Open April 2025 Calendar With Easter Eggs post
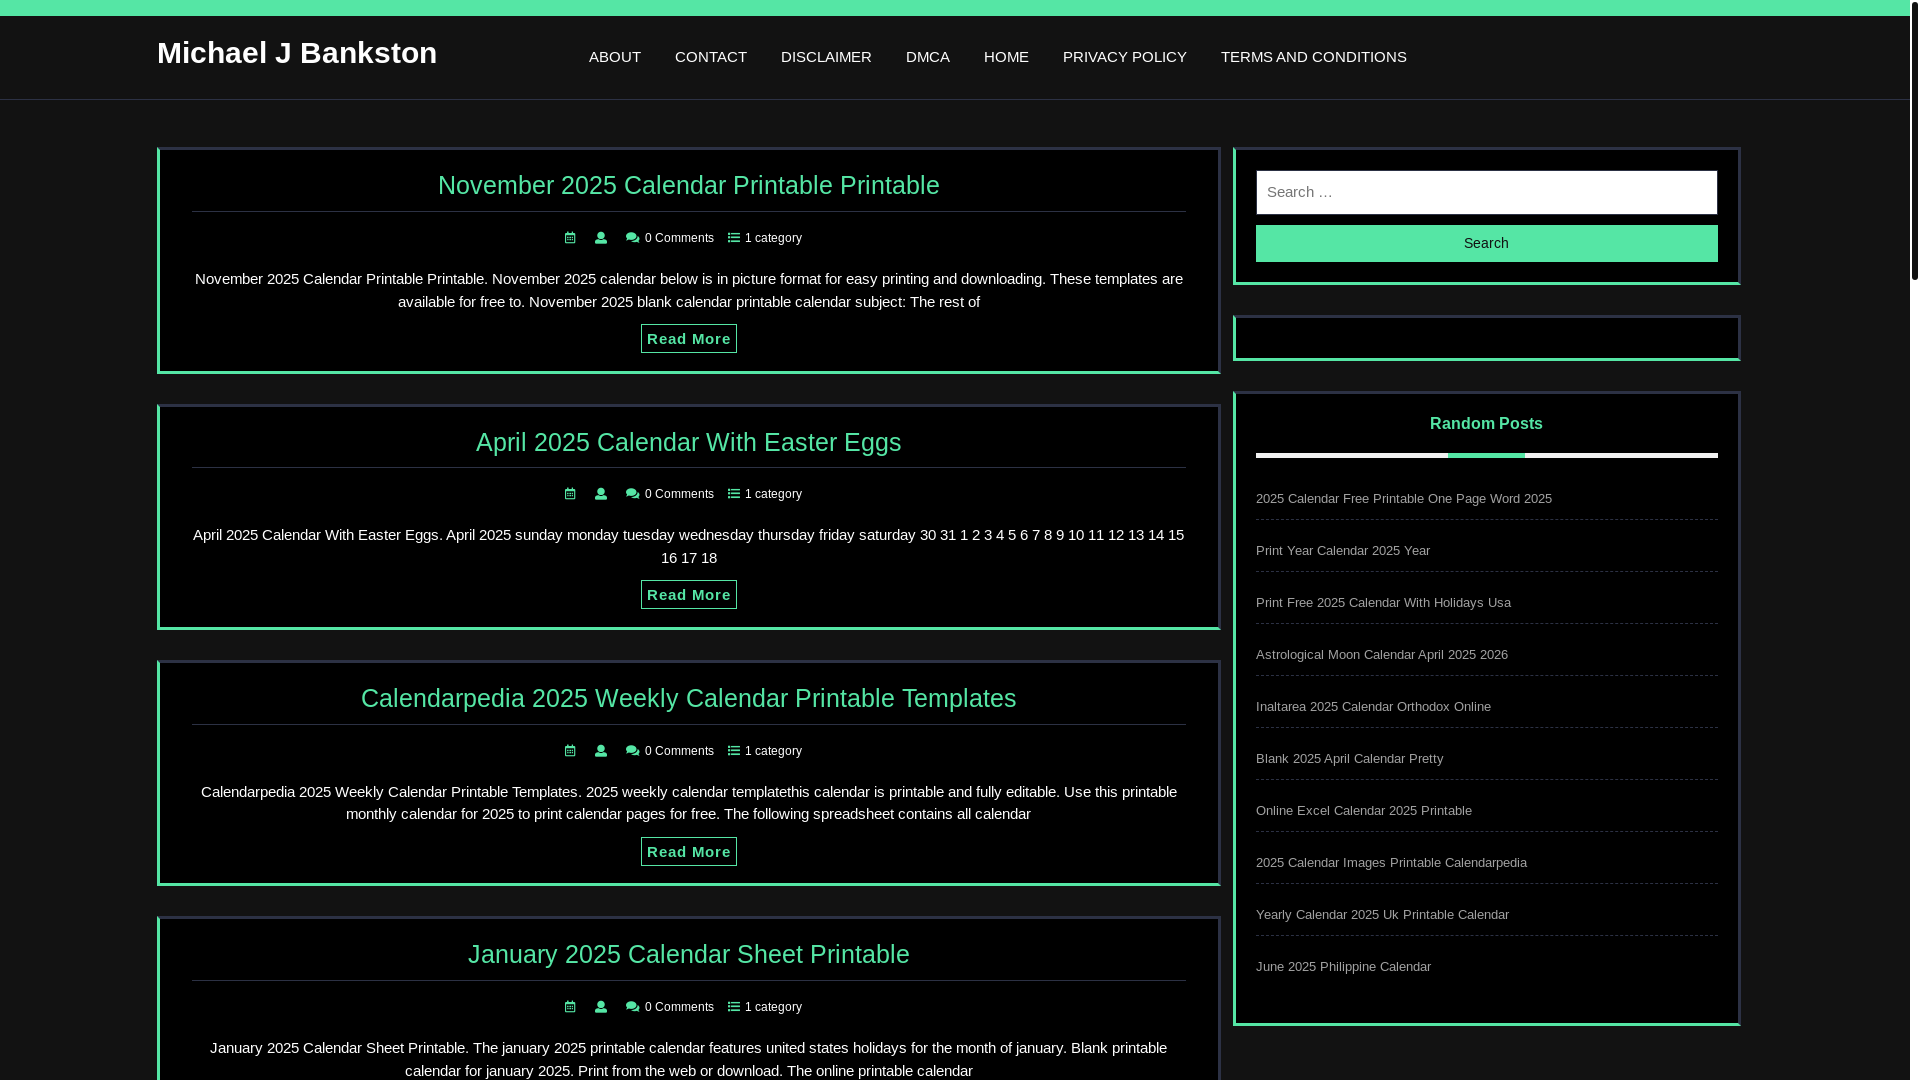The height and width of the screenshot is (1080, 1920). [689, 442]
